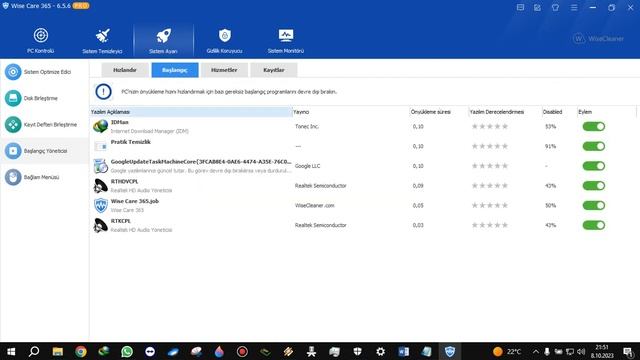The width and height of the screenshot is (640, 360).
Task: Click the edit note icon in the title bar
Action: [538, 7]
